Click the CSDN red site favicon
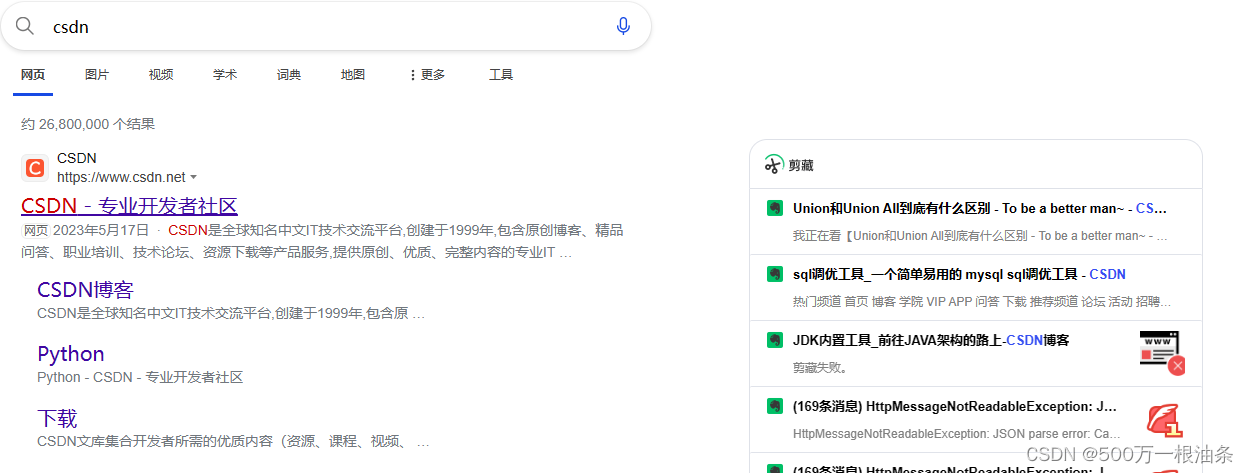 (35, 168)
